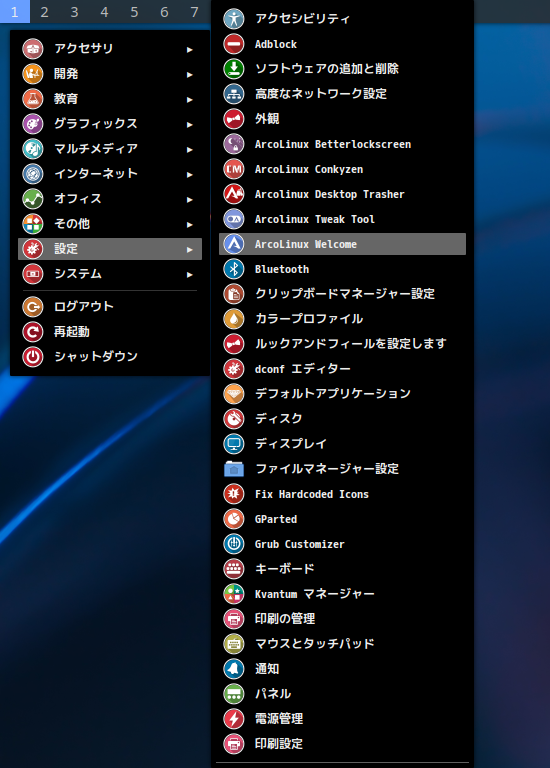550x768 pixels.
Task: Open デフォルトアプリケーション settings
Action: point(342,394)
